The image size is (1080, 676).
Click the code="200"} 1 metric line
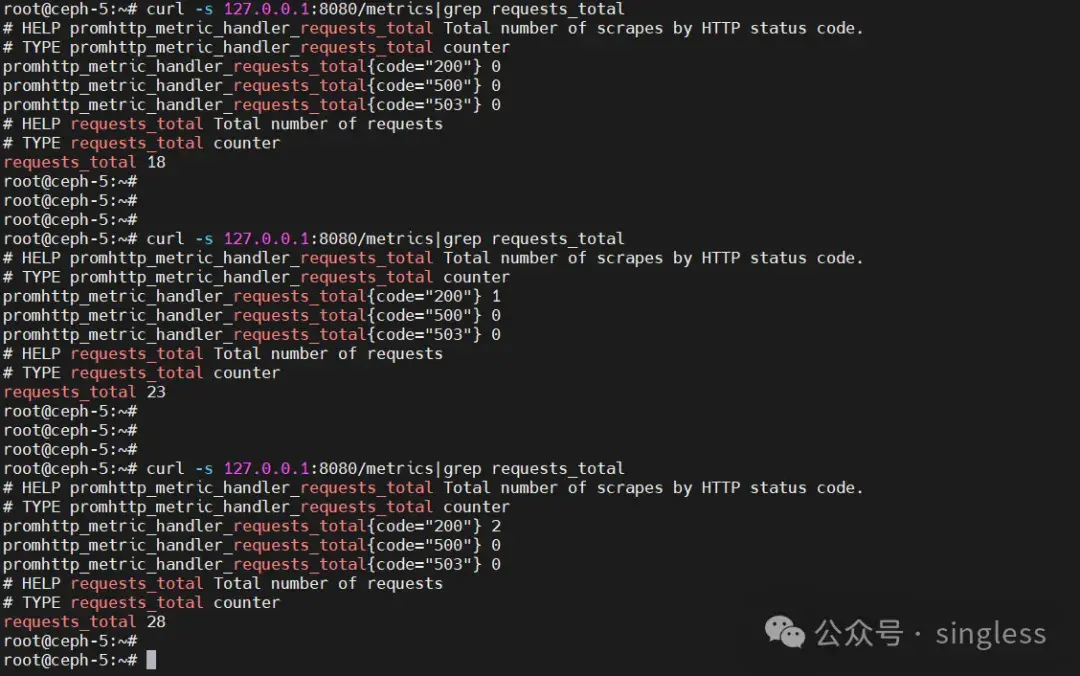[x=250, y=296]
